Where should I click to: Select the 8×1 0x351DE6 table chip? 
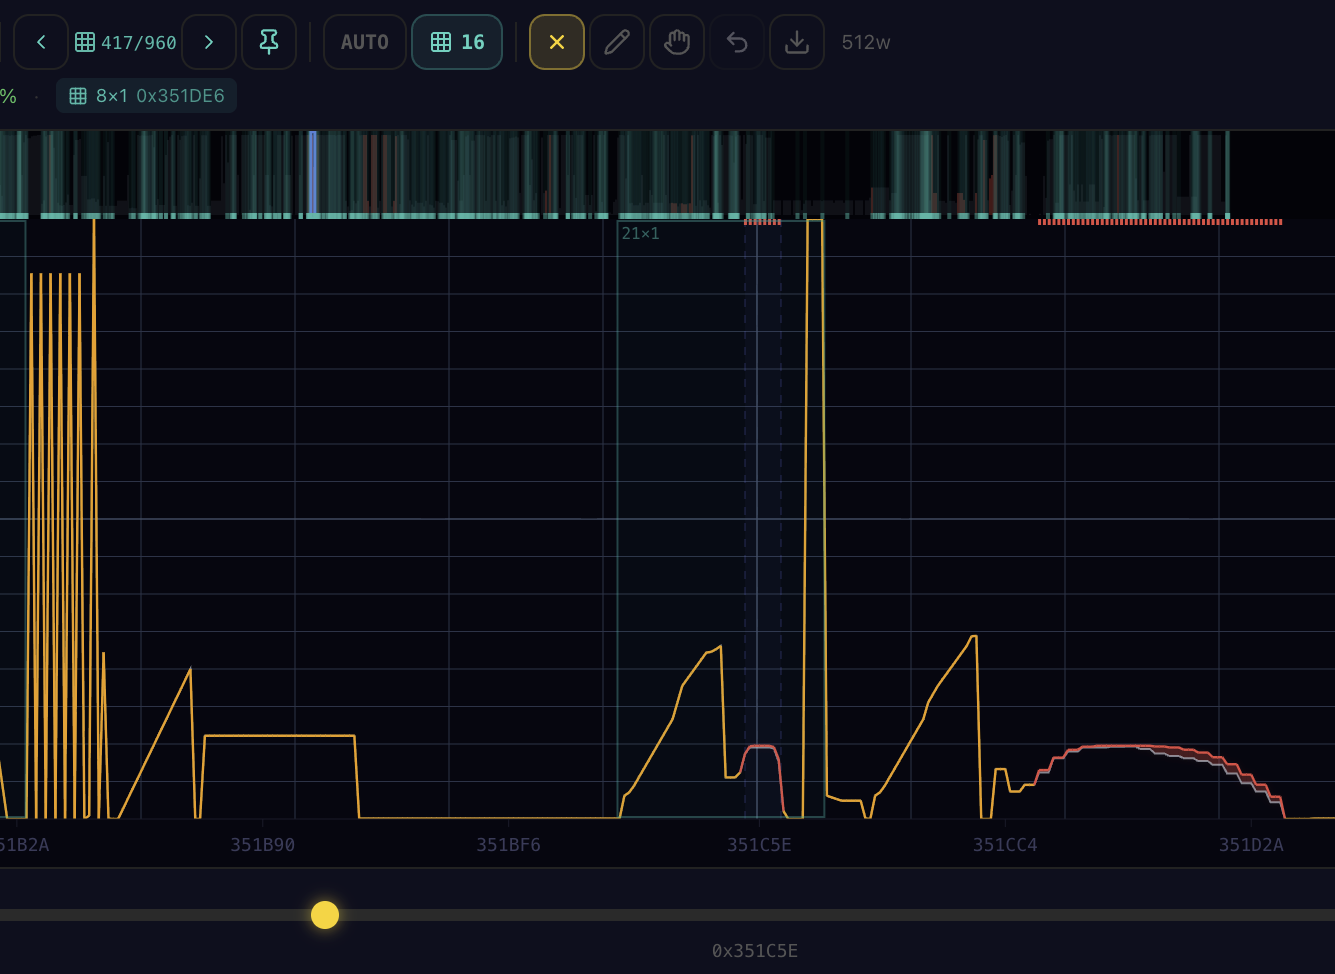(147, 96)
